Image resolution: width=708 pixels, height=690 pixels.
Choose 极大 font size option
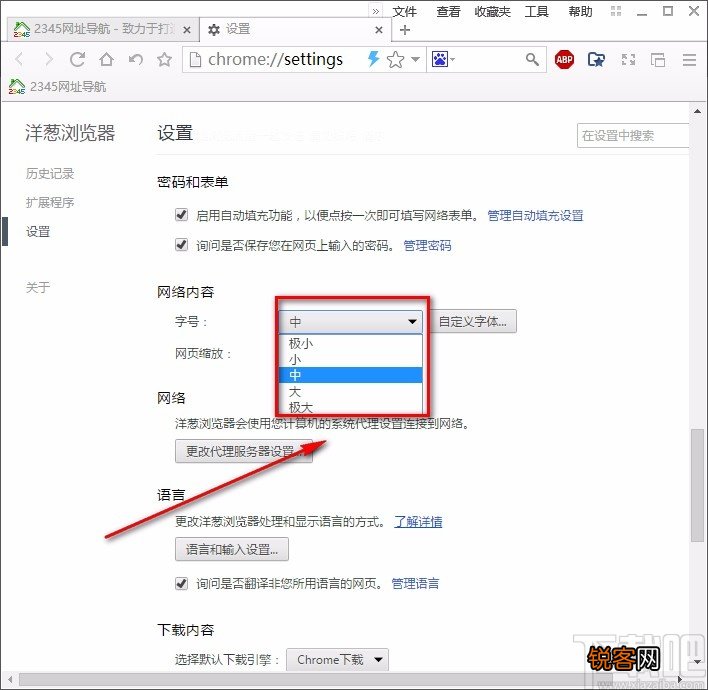coord(351,407)
